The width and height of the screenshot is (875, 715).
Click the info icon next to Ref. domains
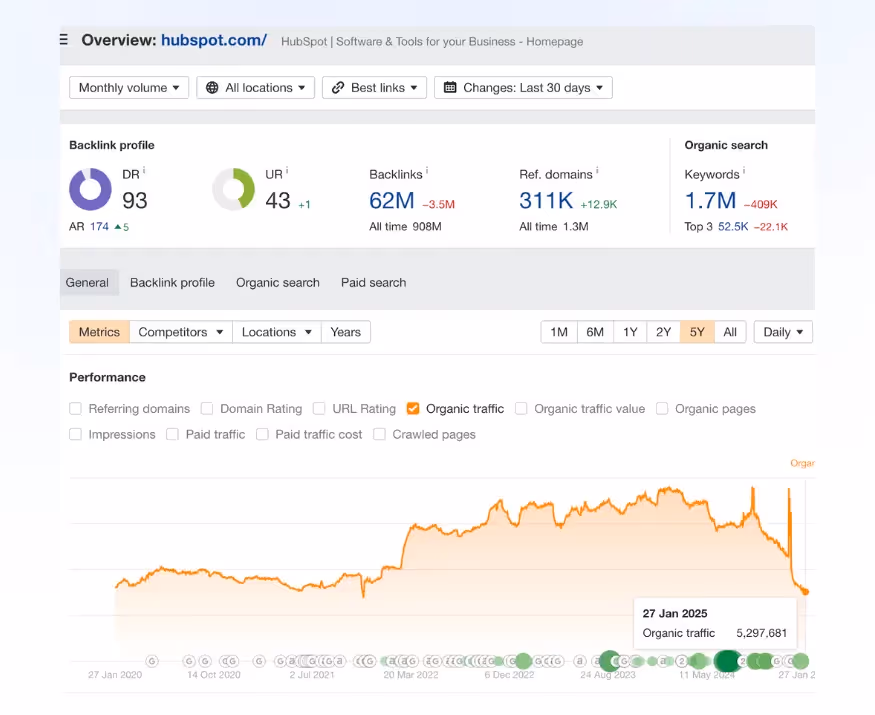(x=597, y=170)
